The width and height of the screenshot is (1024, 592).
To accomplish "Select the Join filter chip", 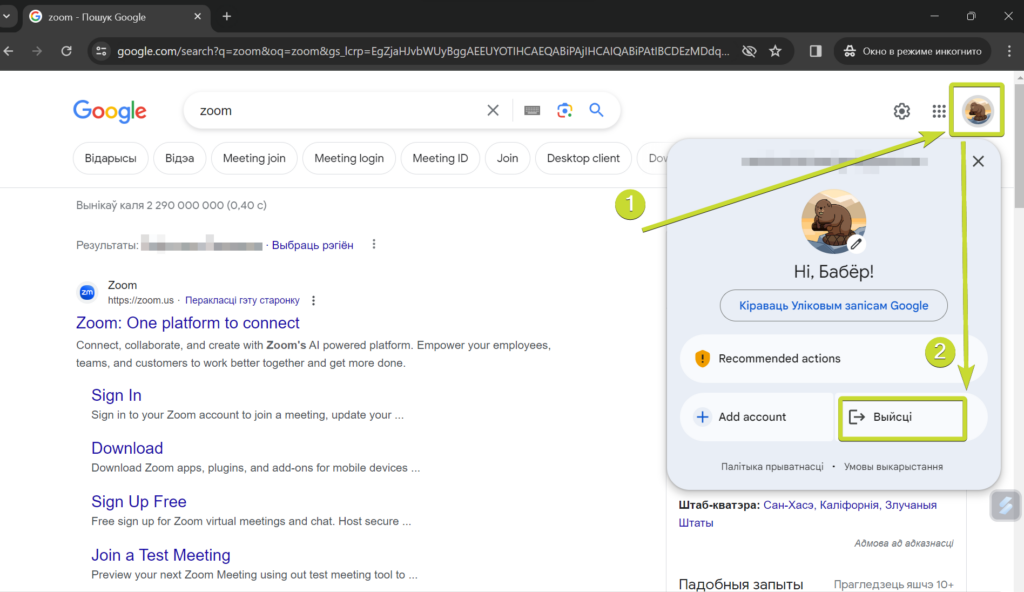I will coord(507,158).
